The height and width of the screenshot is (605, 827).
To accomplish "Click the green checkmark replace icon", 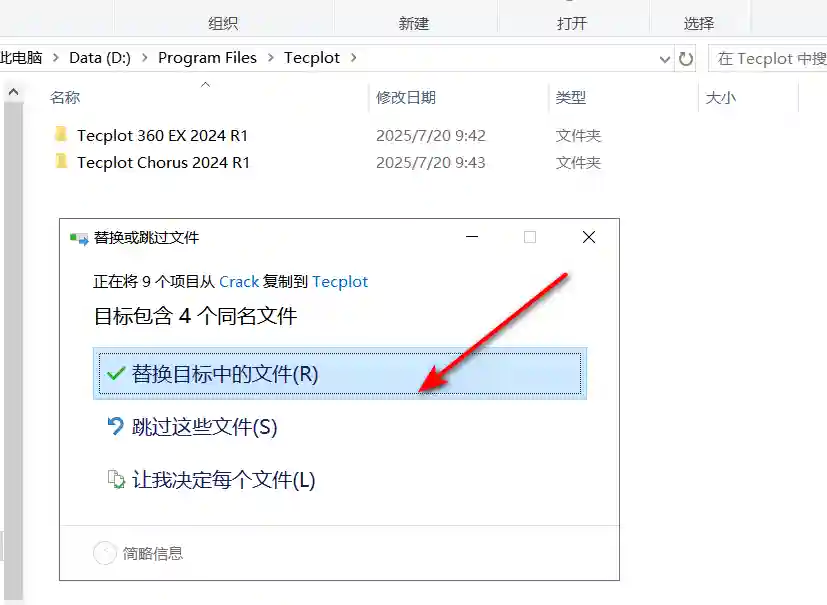I will pyautogui.click(x=116, y=373).
